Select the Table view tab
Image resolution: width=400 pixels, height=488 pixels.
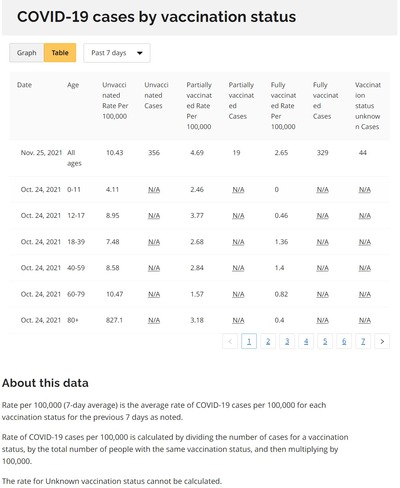(60, 53)
